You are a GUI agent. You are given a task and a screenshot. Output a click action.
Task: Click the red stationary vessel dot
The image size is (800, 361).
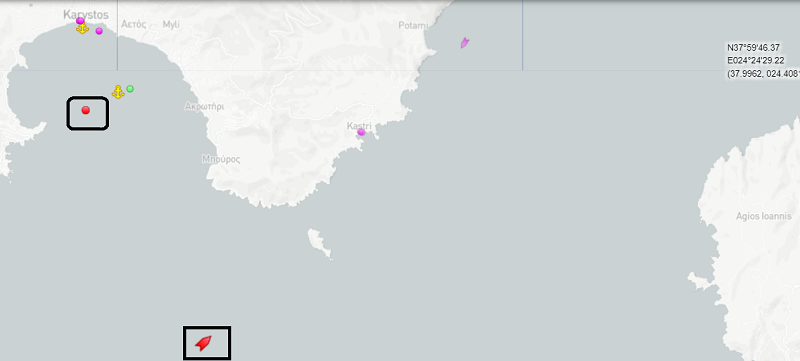(x=86, y=110)
